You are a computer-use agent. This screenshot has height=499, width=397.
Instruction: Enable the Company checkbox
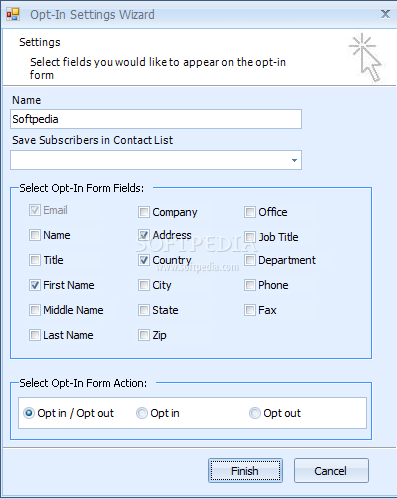pos(144,212)
